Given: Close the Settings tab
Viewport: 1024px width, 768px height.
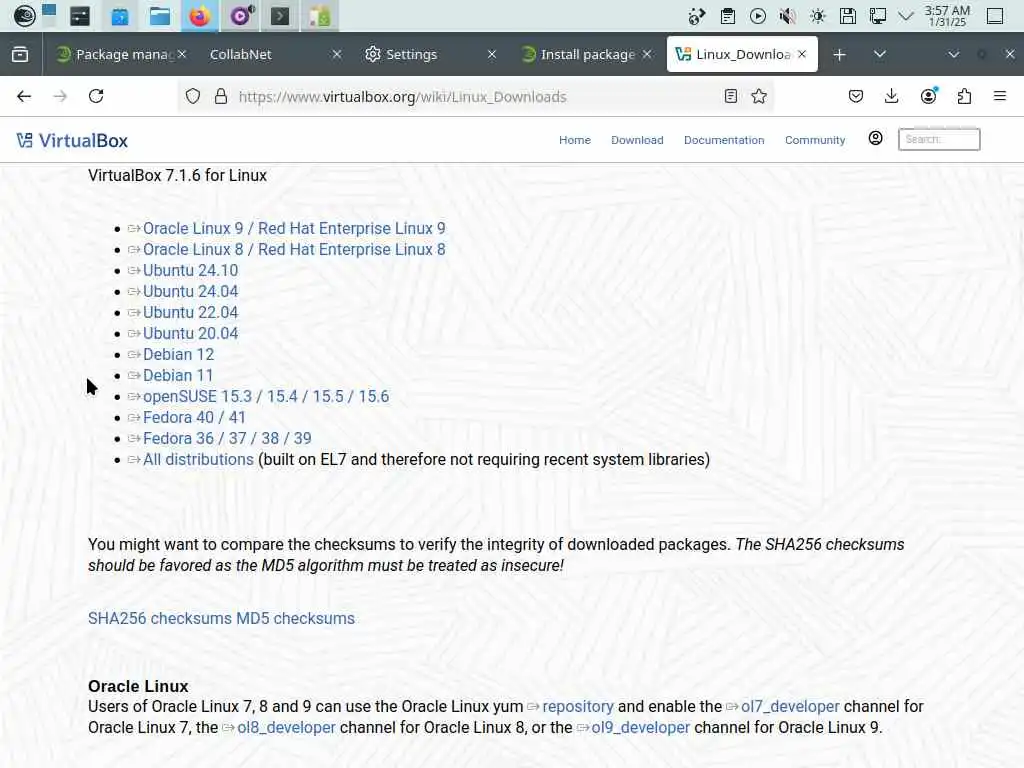Looking at the screenshot, I should 492,54.
